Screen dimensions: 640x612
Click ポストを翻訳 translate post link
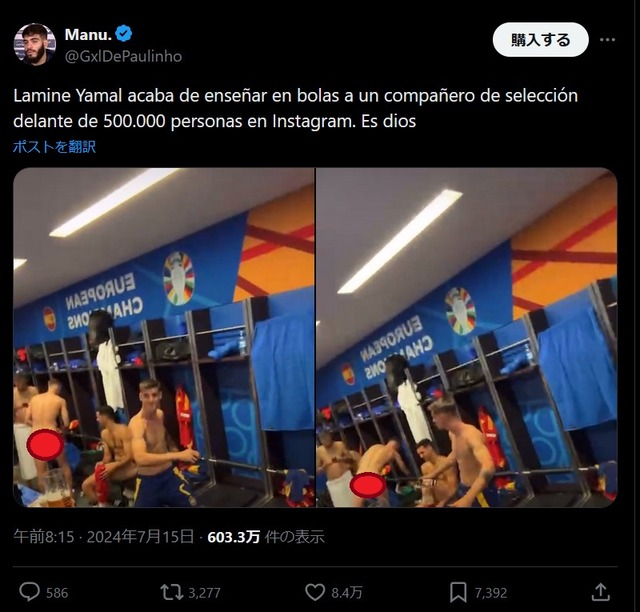54,147
